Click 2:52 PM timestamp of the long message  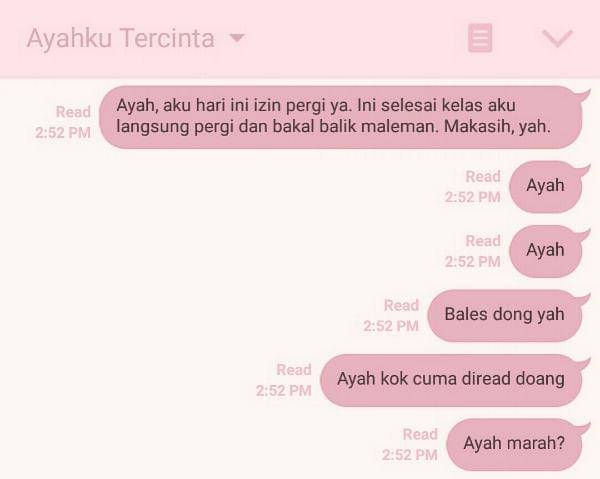click(x=63, y=133)
